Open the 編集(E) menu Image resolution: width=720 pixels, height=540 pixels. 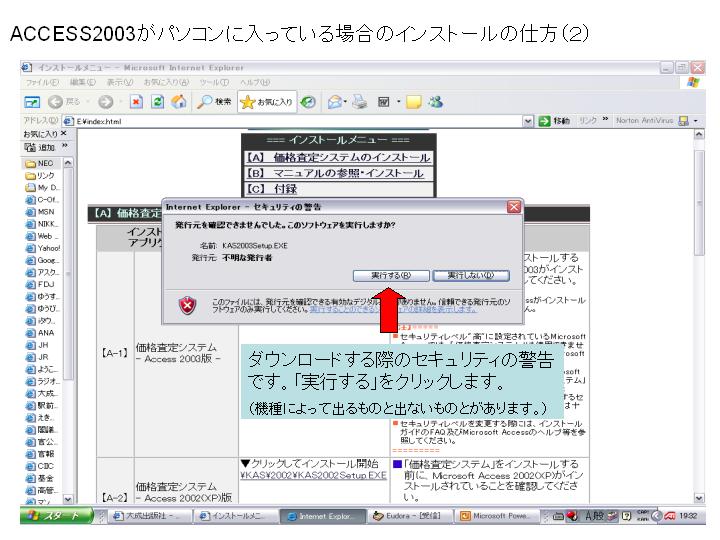(x=83, y=82)
